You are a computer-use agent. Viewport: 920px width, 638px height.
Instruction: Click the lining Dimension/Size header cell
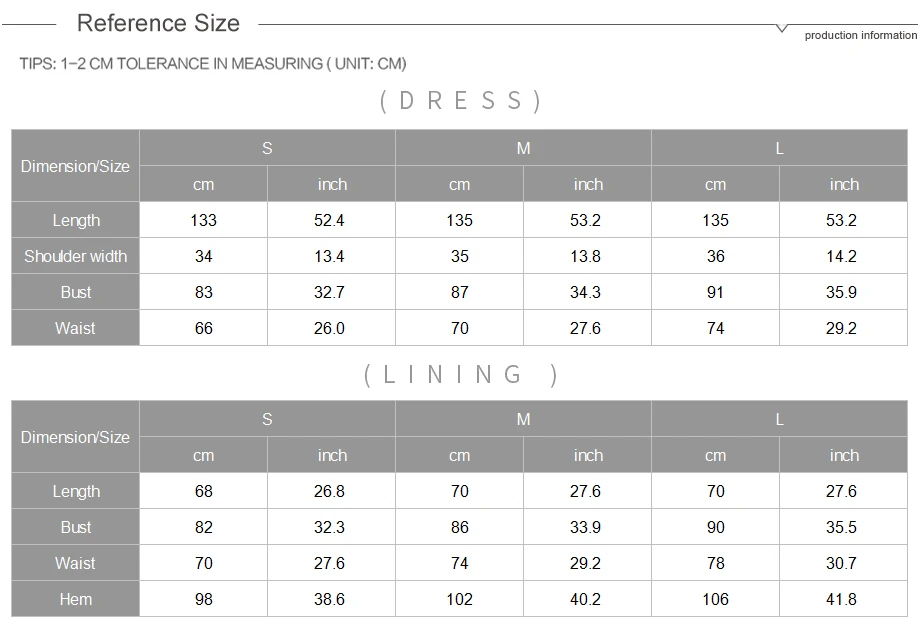pyautogui.click(x=76, y=437)
